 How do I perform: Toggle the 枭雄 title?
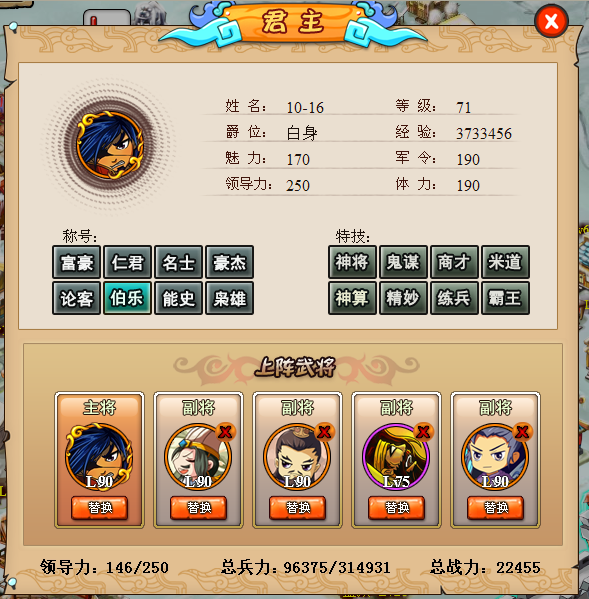point(230,298)
